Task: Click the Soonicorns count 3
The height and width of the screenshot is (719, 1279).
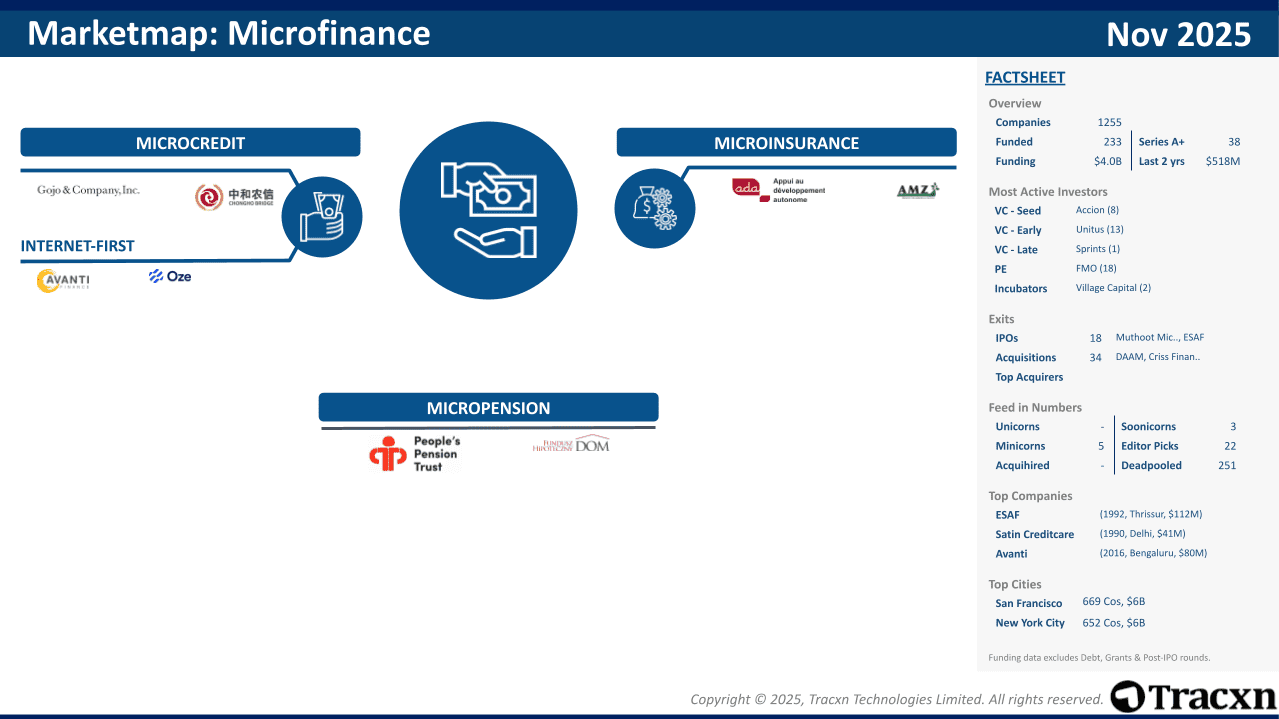Action: coord(1233,426)
